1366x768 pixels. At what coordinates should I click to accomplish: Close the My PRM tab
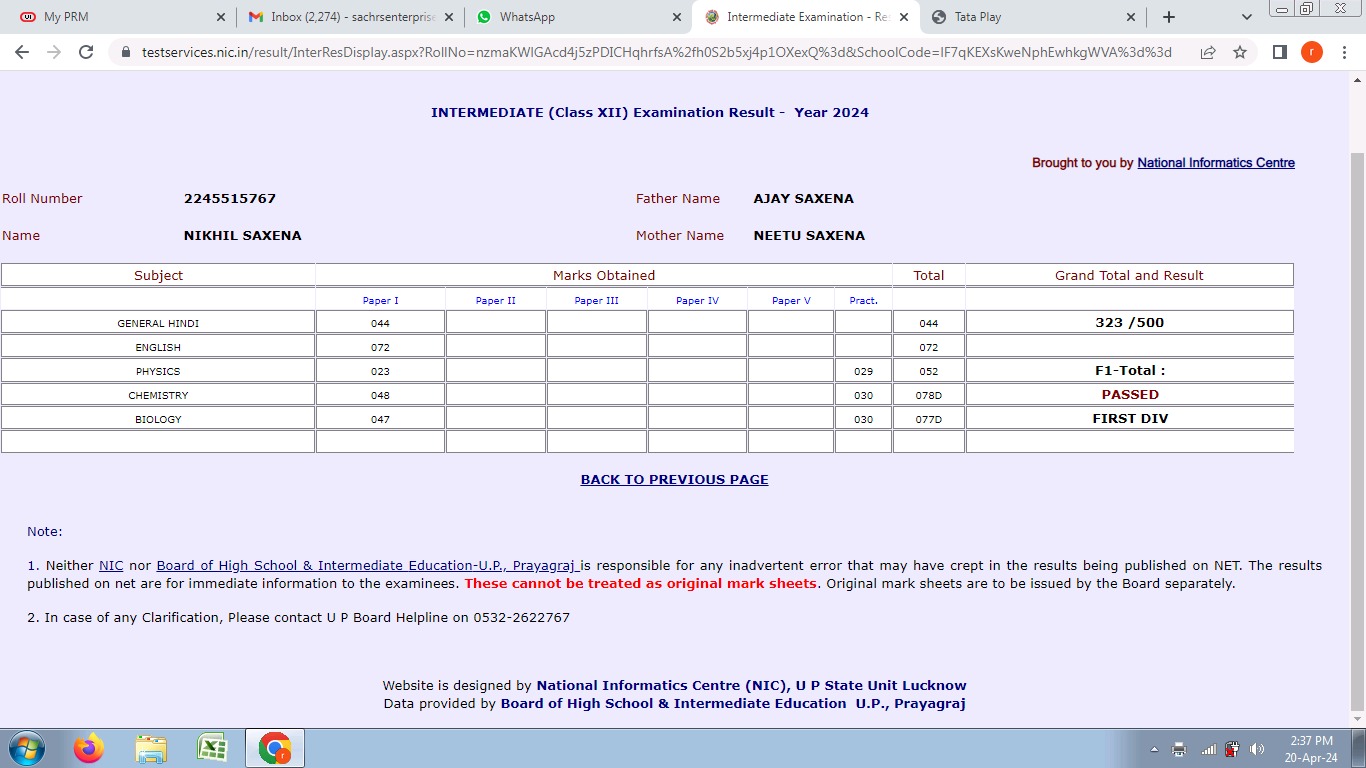(x=220, y=17)
